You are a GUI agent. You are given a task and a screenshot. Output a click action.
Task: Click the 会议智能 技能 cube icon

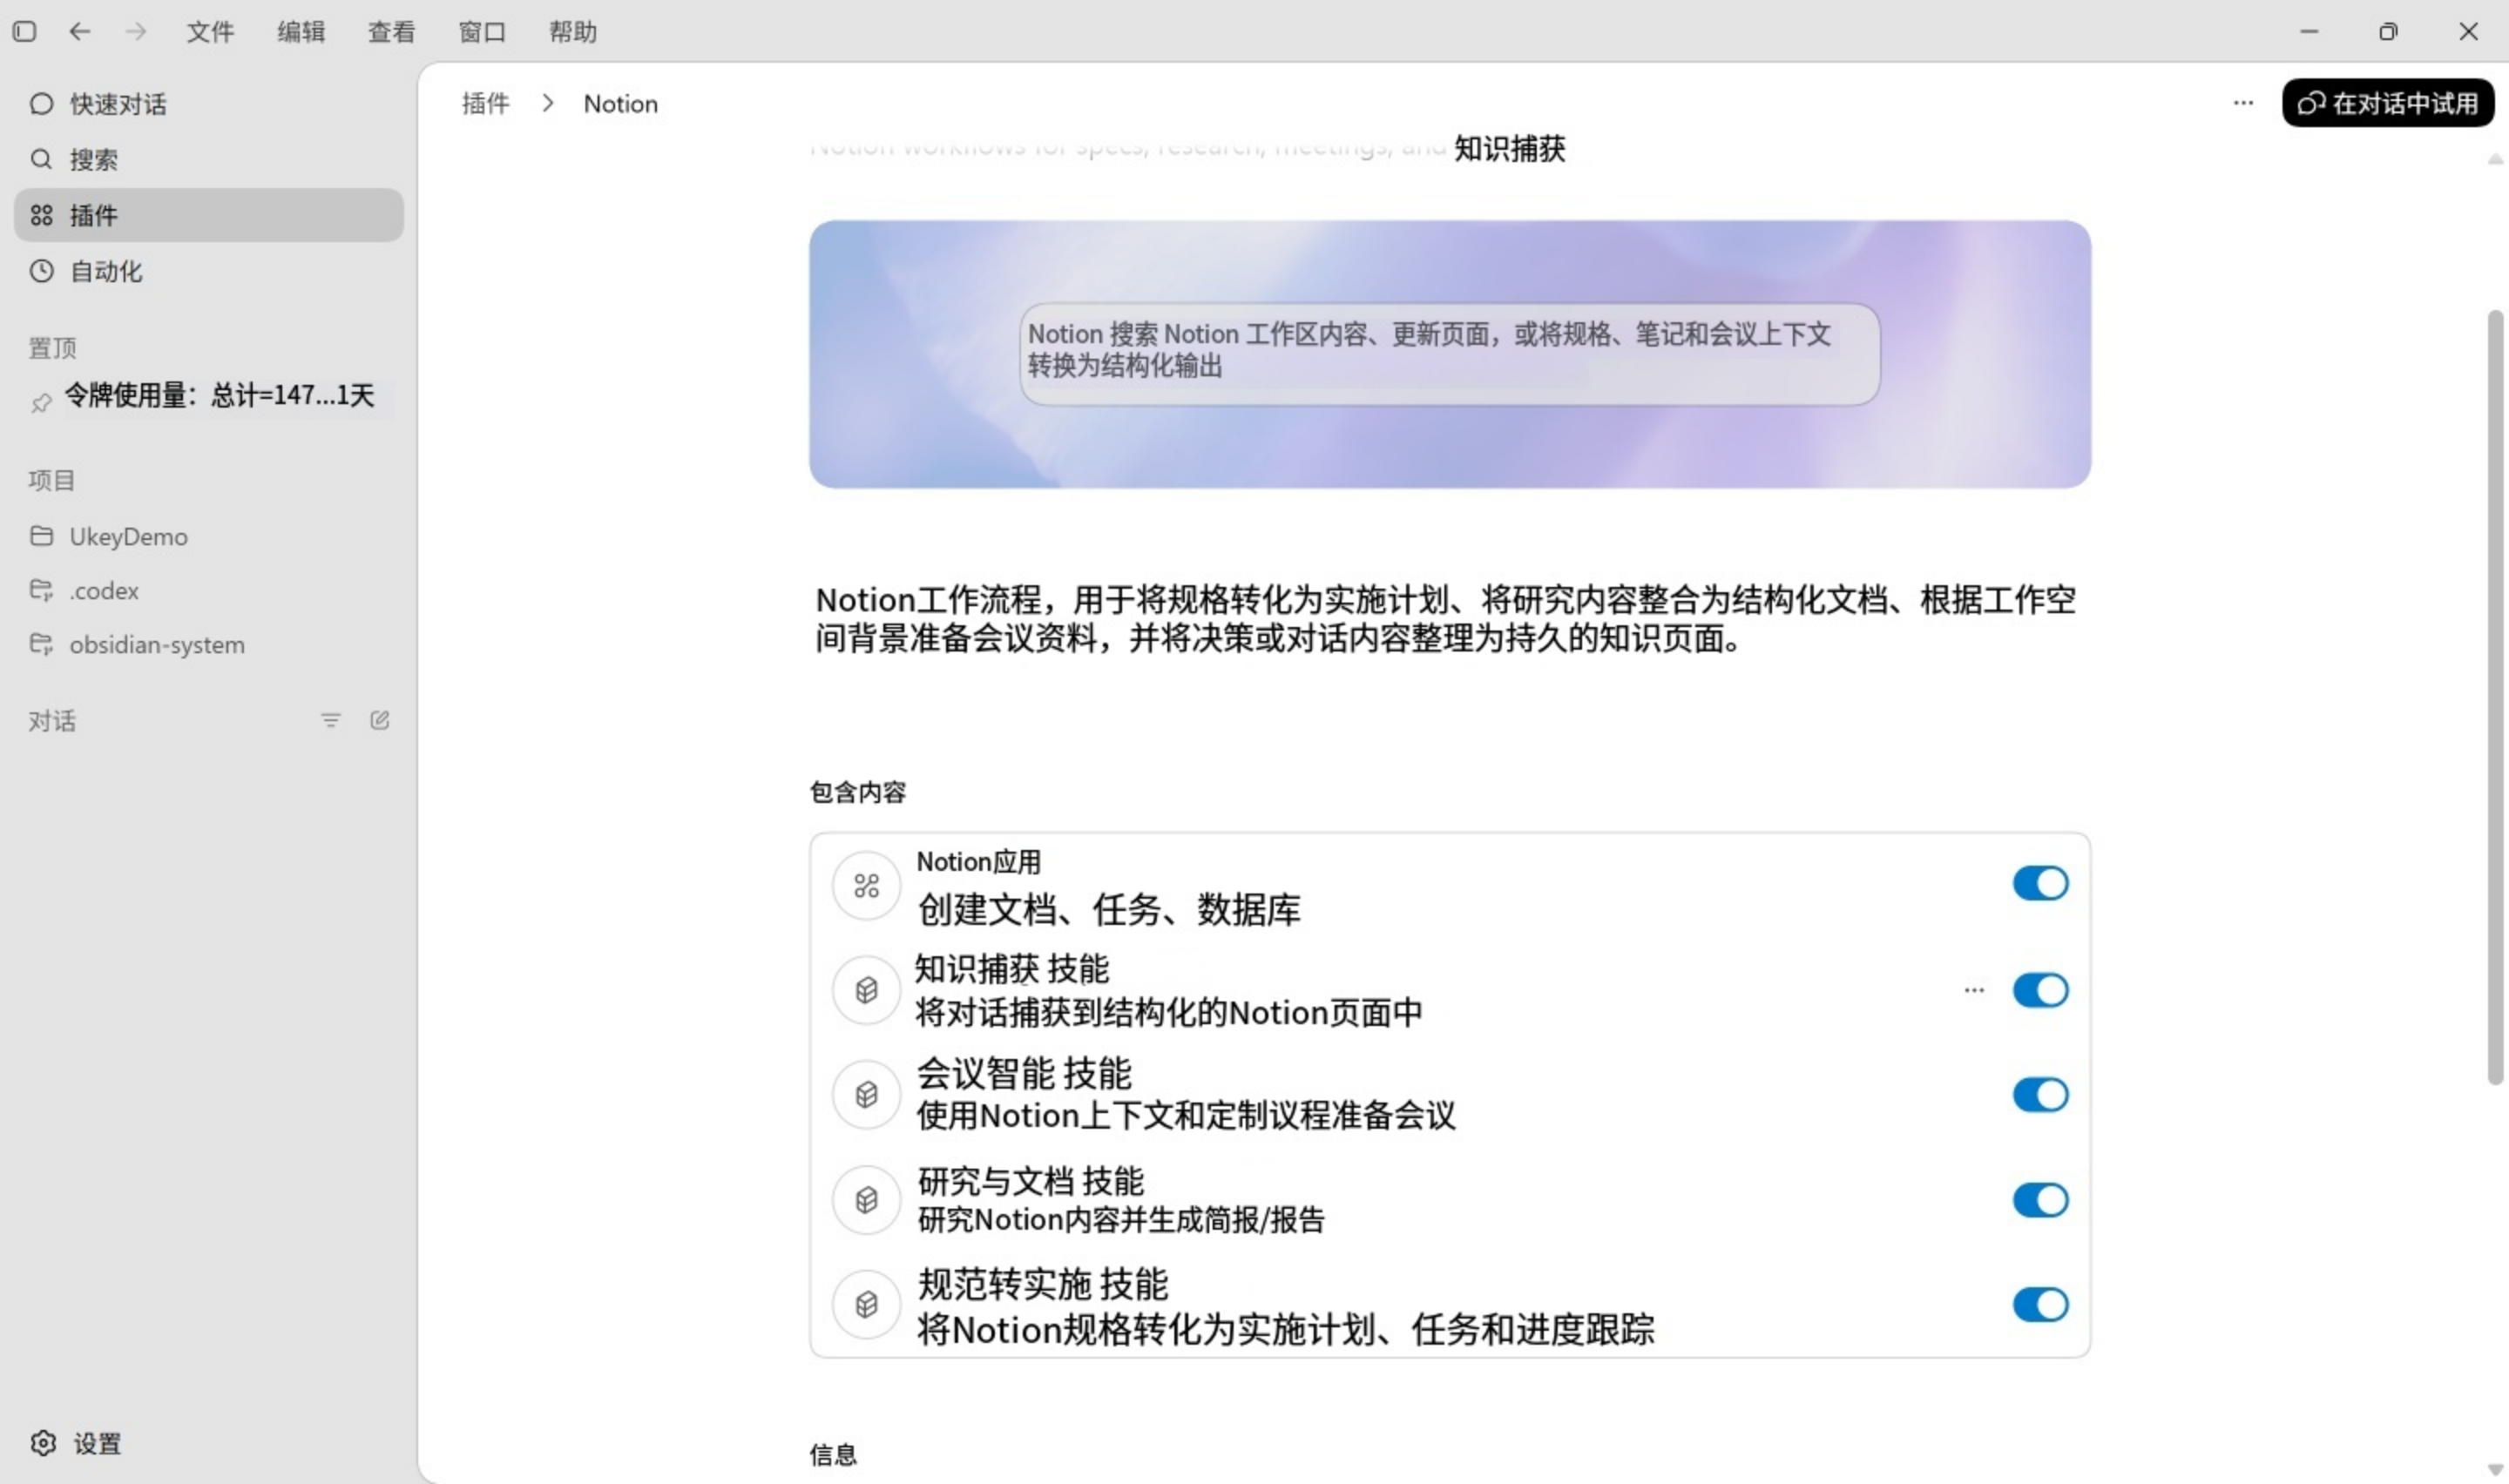coord(866,1094)
